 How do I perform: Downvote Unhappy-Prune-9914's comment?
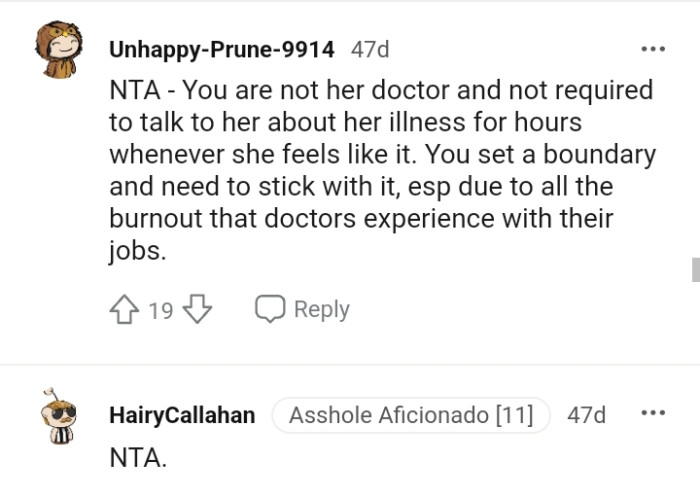click(198, 310)
